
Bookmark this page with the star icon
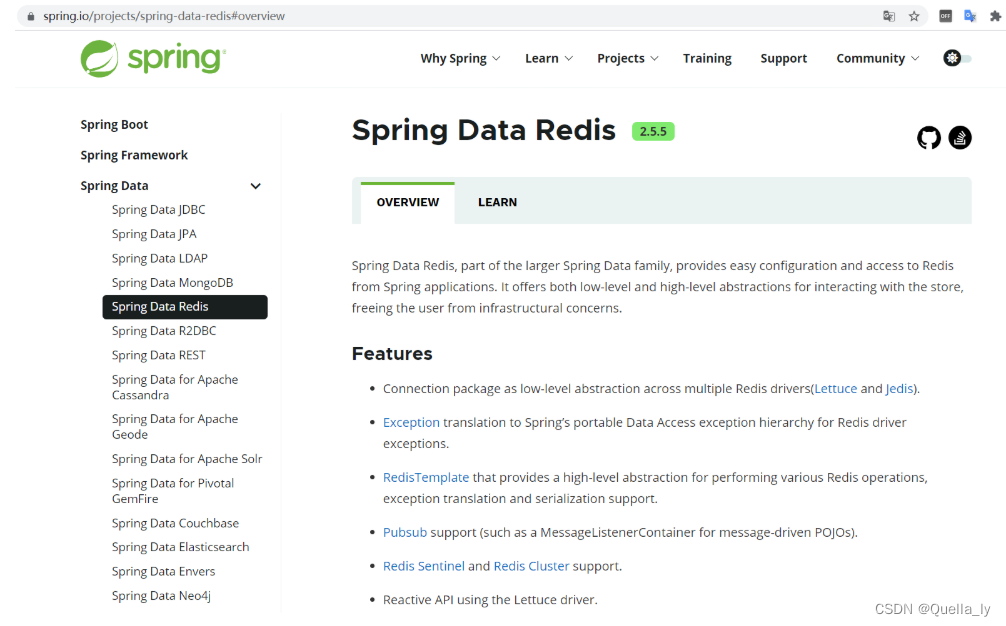[x=914, y=16]
